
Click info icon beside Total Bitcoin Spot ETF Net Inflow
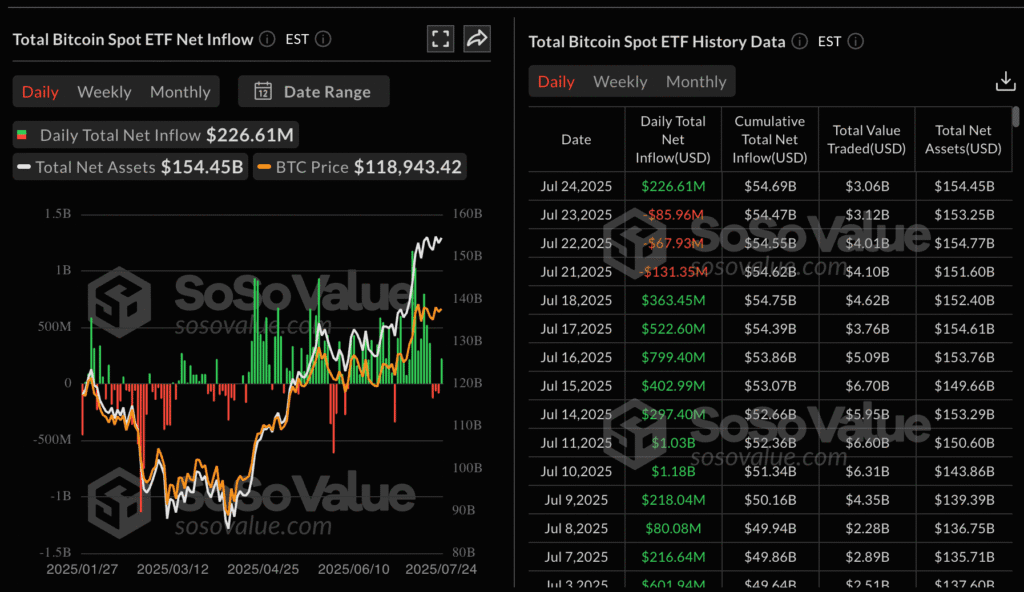(267, 39)
